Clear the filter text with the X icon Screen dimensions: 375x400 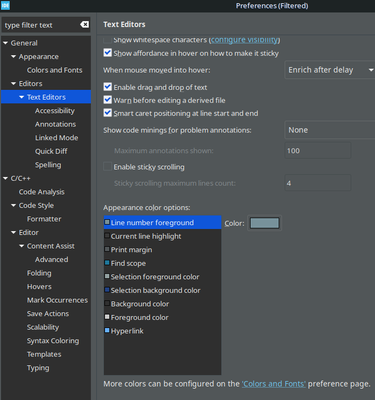pyautogui.click(x=84, y=25)
